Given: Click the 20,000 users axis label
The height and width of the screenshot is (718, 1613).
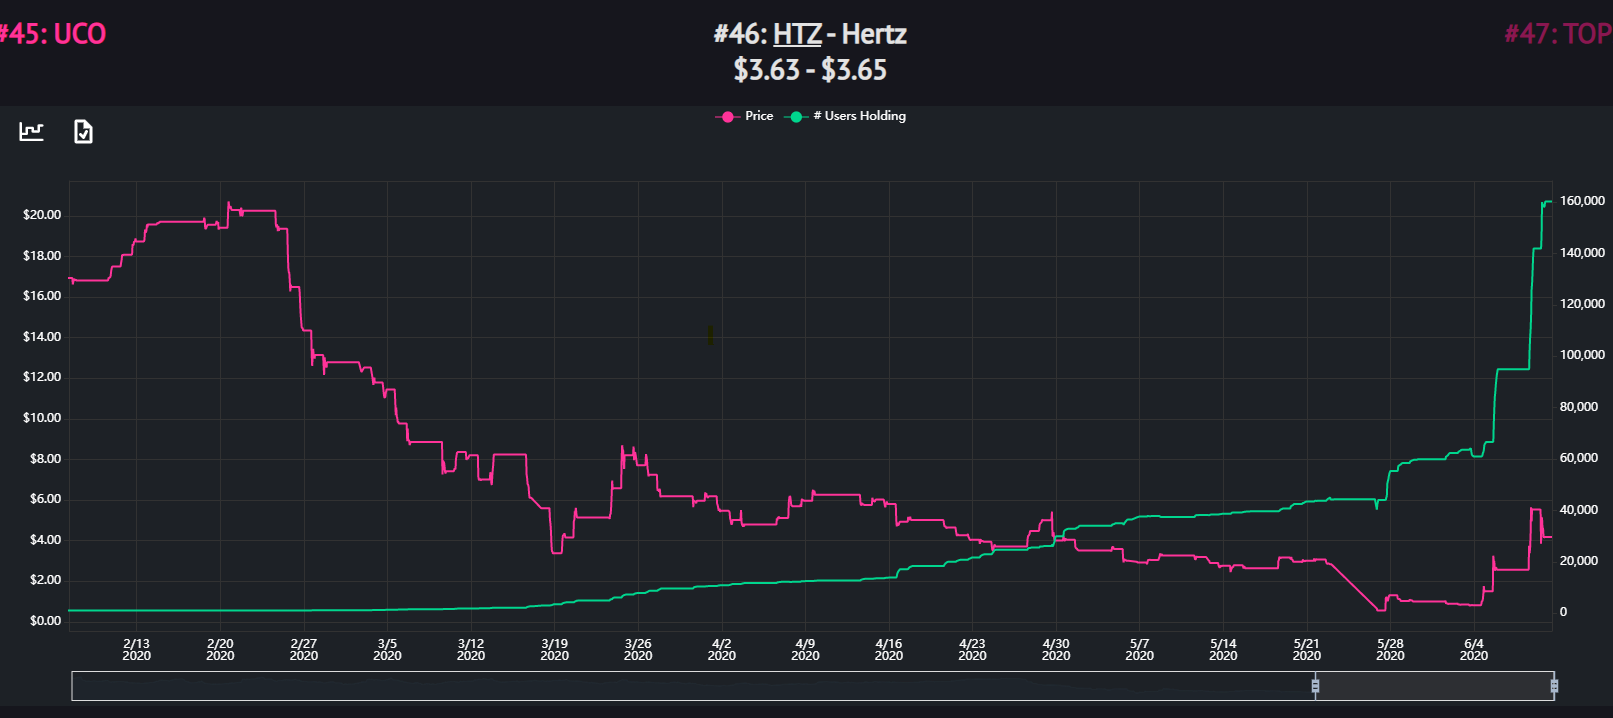Looking at the screenshot, I should [x=1579, y=561].
